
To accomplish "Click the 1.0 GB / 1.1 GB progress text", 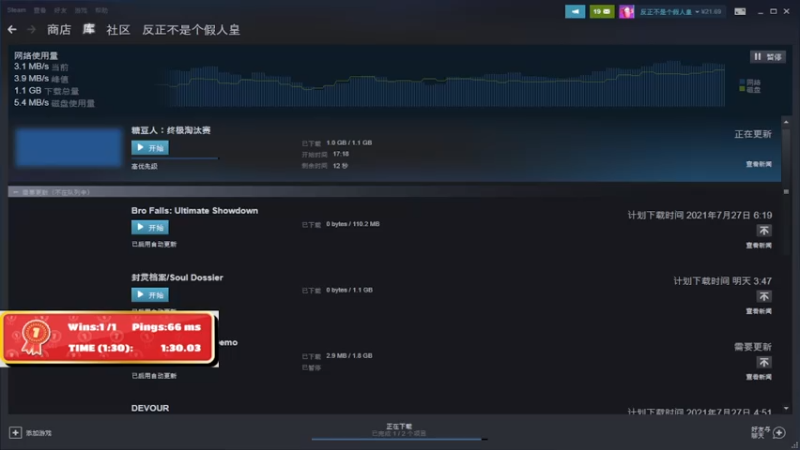I will pyautogui.click(x=349, y=143).
